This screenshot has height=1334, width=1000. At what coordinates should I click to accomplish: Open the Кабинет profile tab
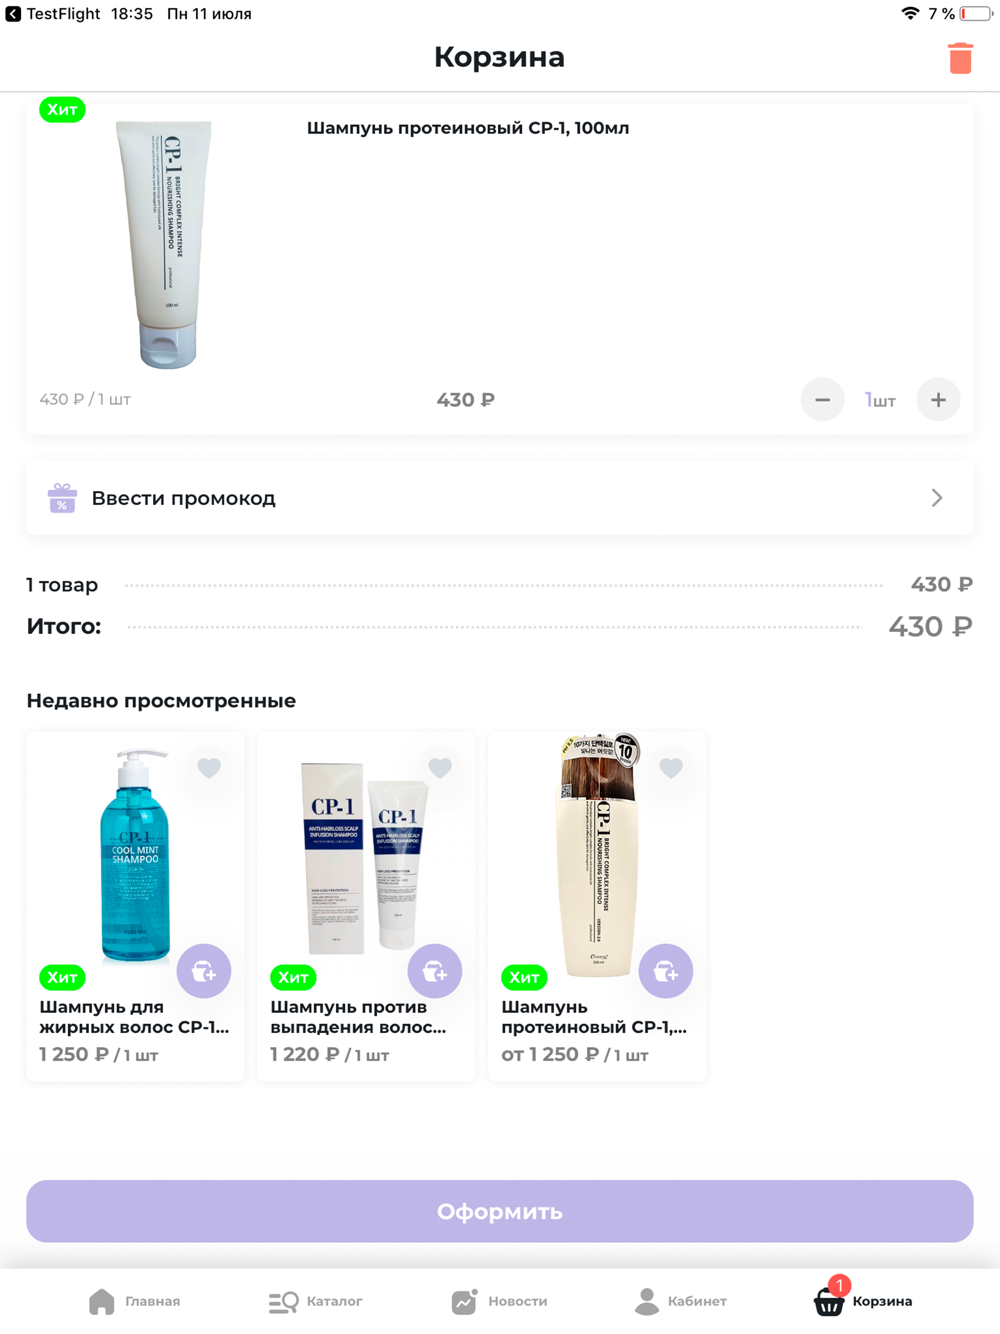tap(681, 1301)
